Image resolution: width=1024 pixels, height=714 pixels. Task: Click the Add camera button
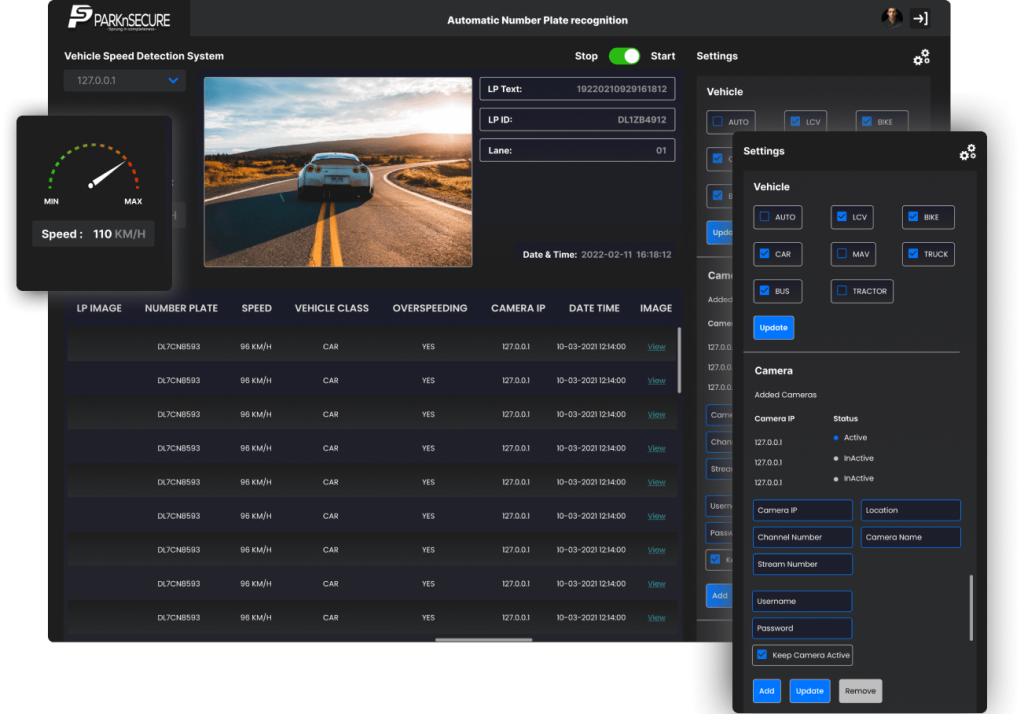click(766, 691)
